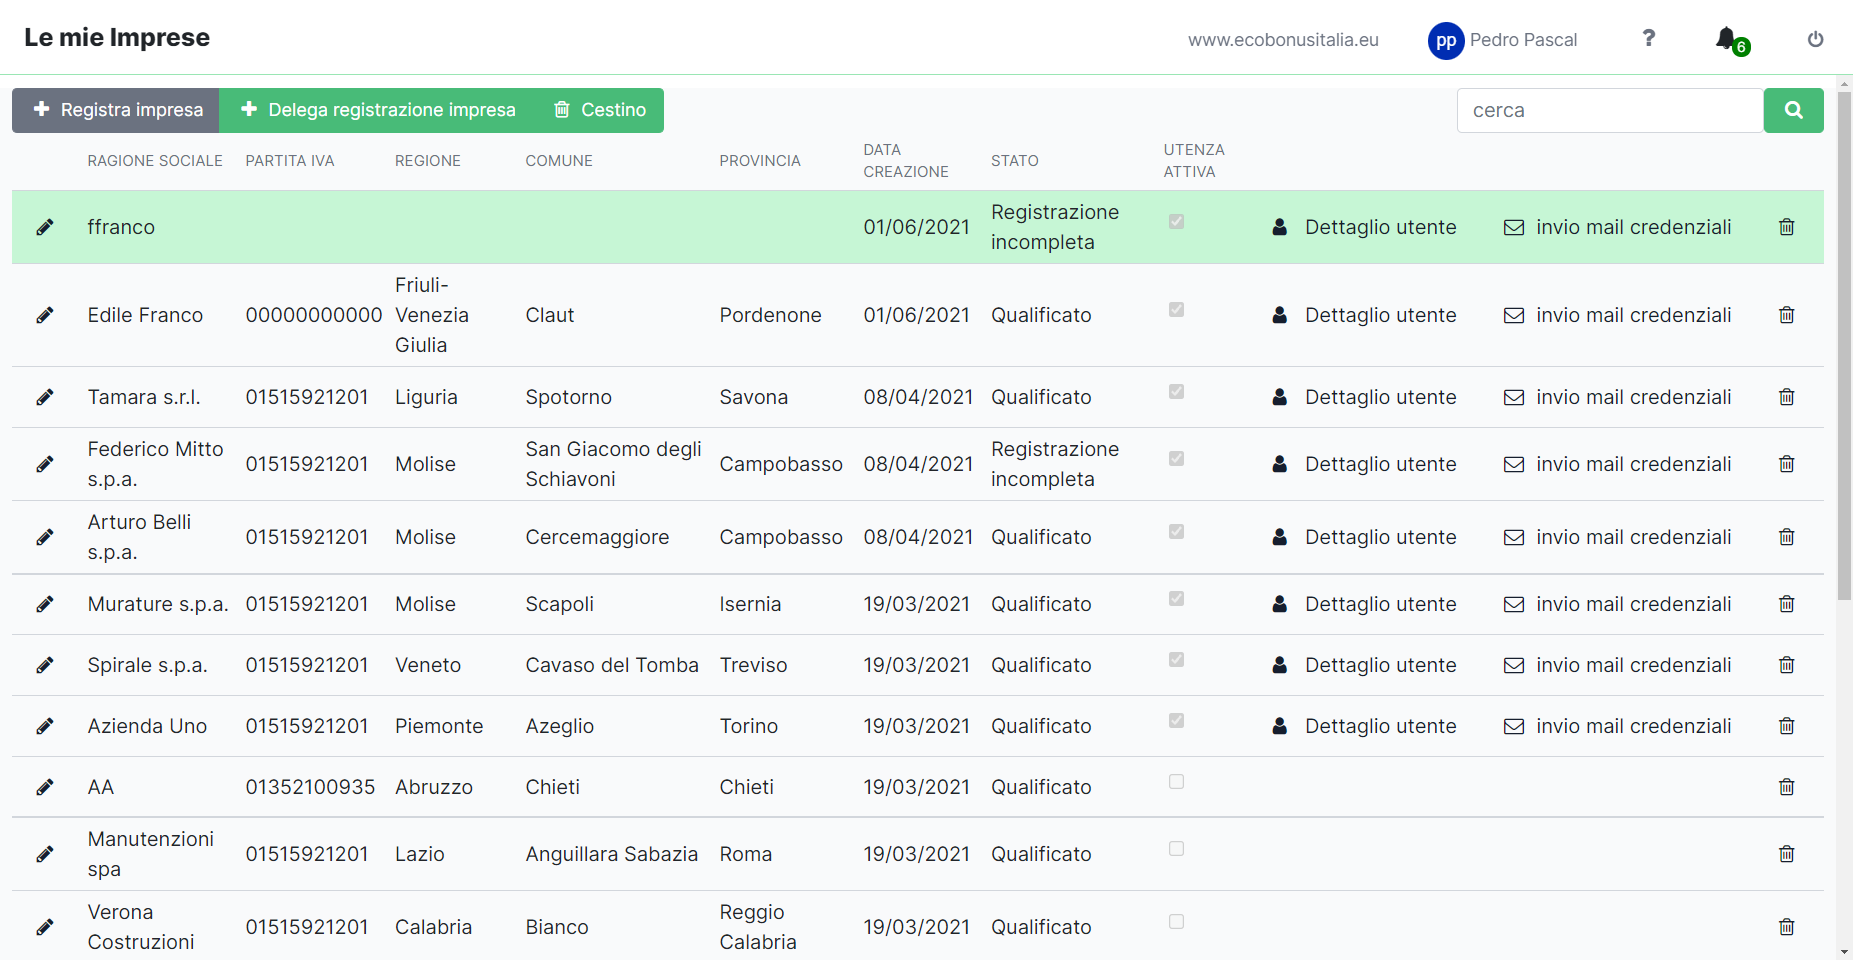The height and width of the screenshot is (960, 1853).
Task: Sort by Provincia column header
Action: pyautogui.click(x=760, y=161)
